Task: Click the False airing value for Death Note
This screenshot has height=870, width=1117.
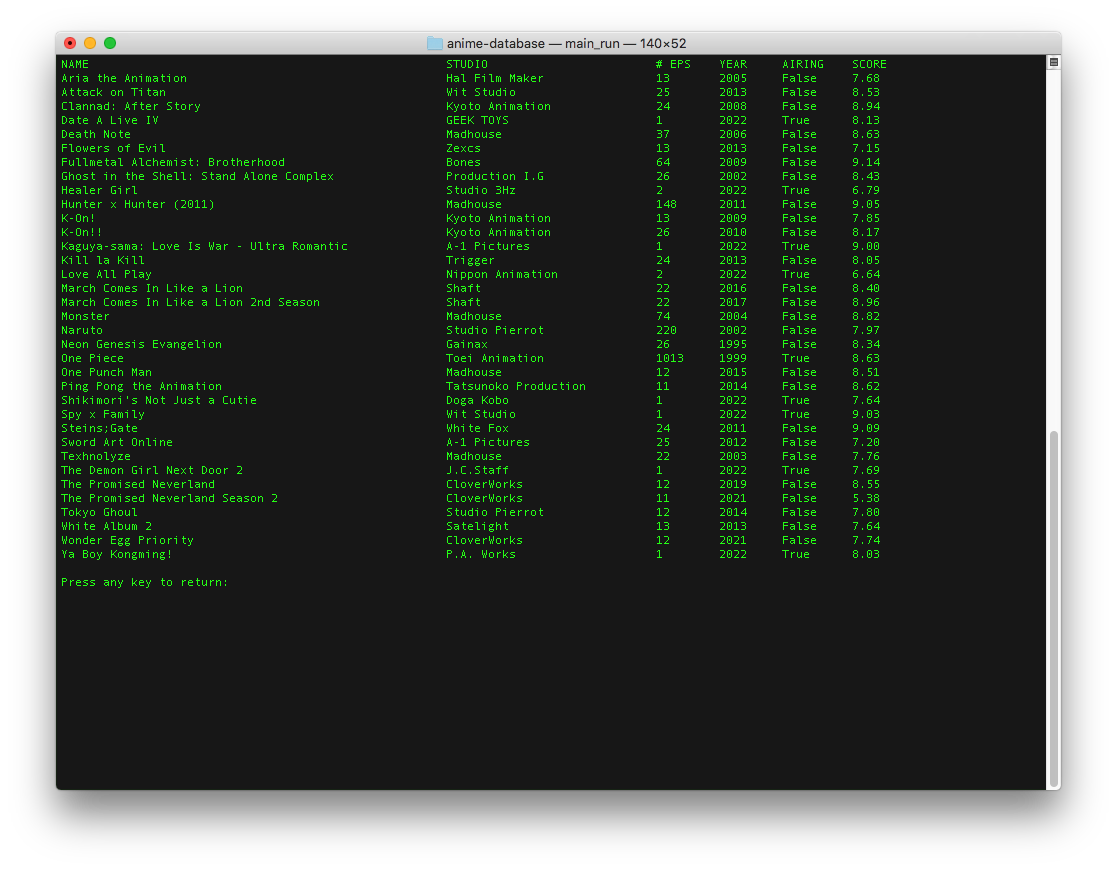Action: (x=799, y=134)
